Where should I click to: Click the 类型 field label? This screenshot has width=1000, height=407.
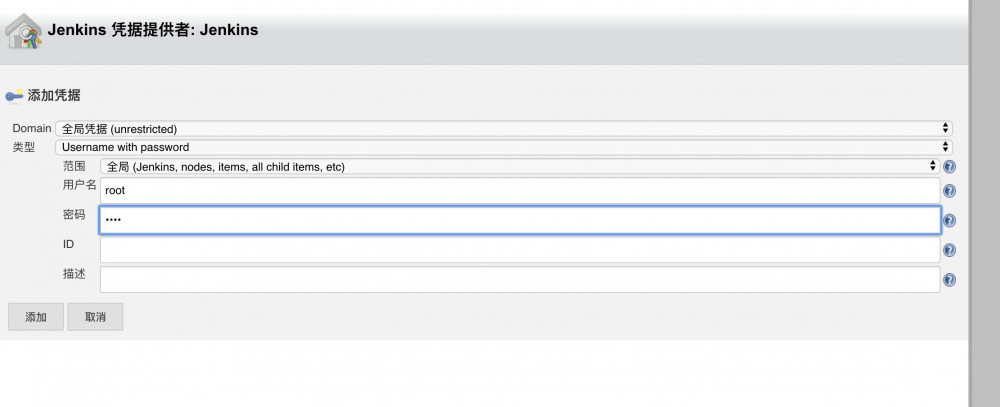tap(23, 147)
